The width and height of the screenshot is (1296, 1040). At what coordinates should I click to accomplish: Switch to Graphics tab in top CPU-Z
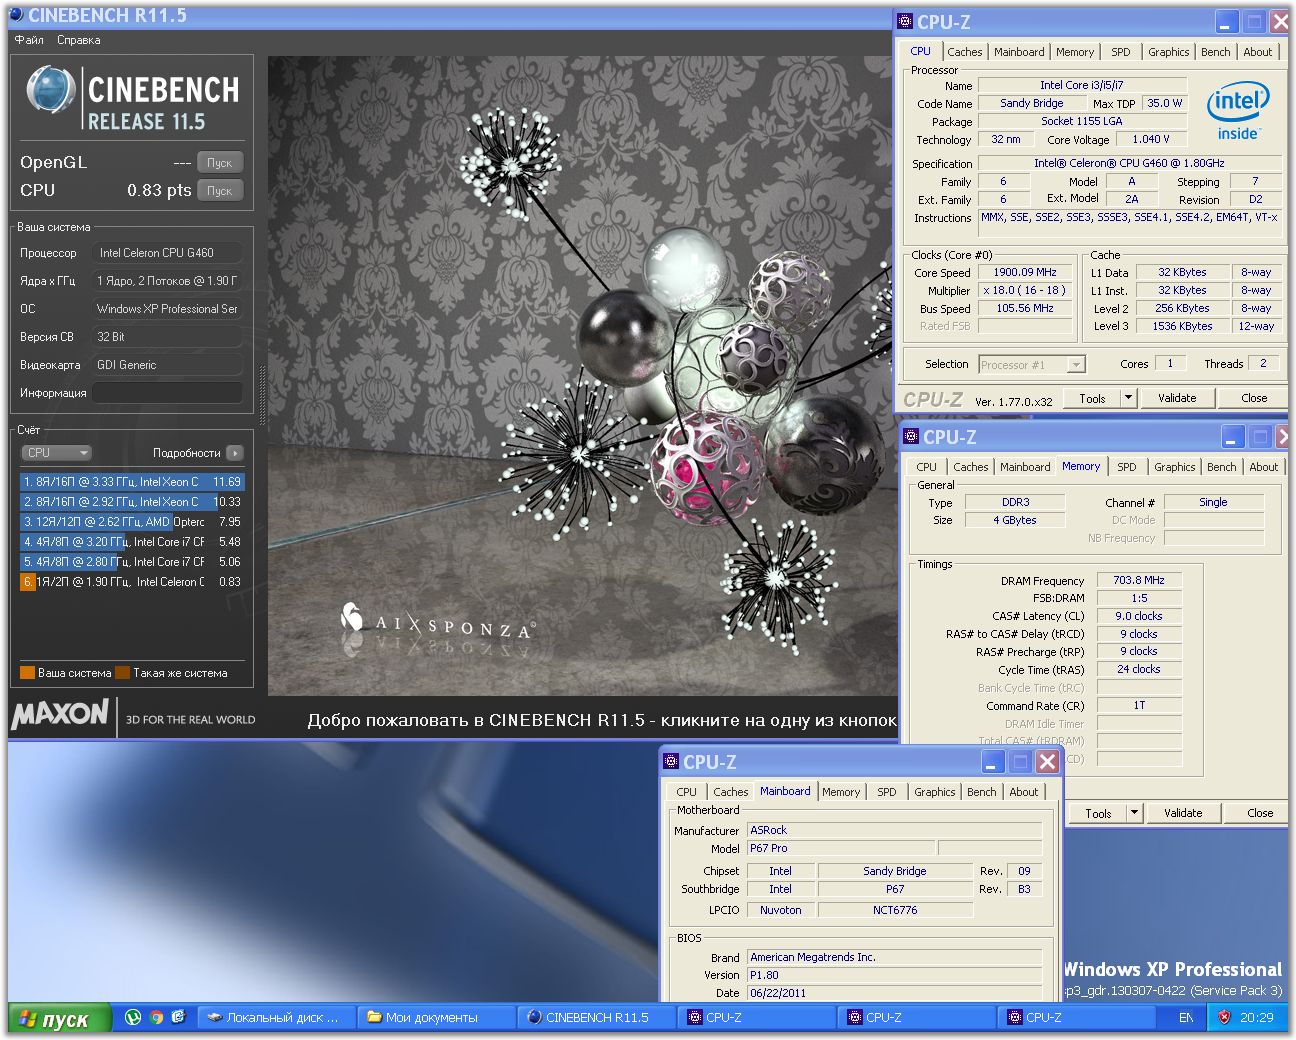click(1168, 52)
